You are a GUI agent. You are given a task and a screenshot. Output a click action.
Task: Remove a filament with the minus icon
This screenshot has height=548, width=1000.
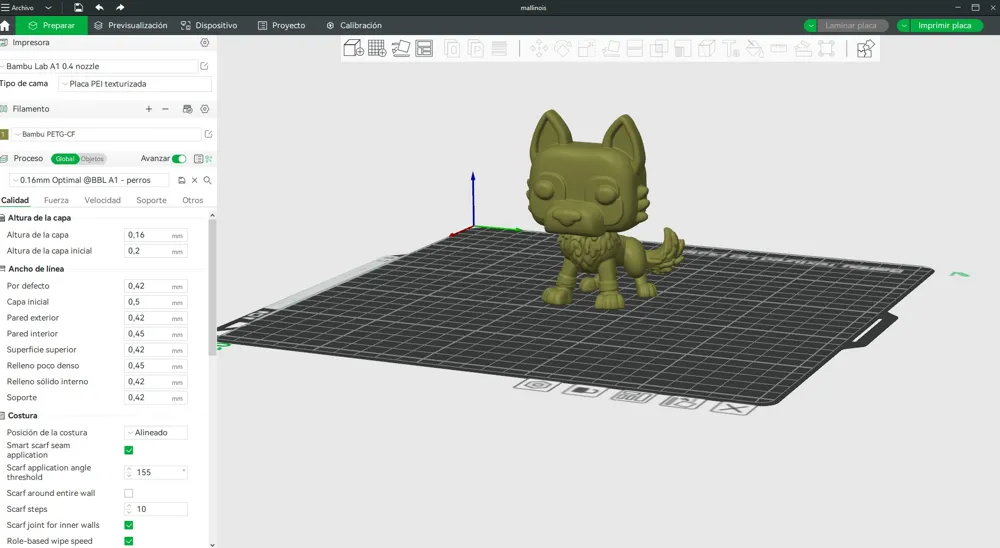[165, 109]
